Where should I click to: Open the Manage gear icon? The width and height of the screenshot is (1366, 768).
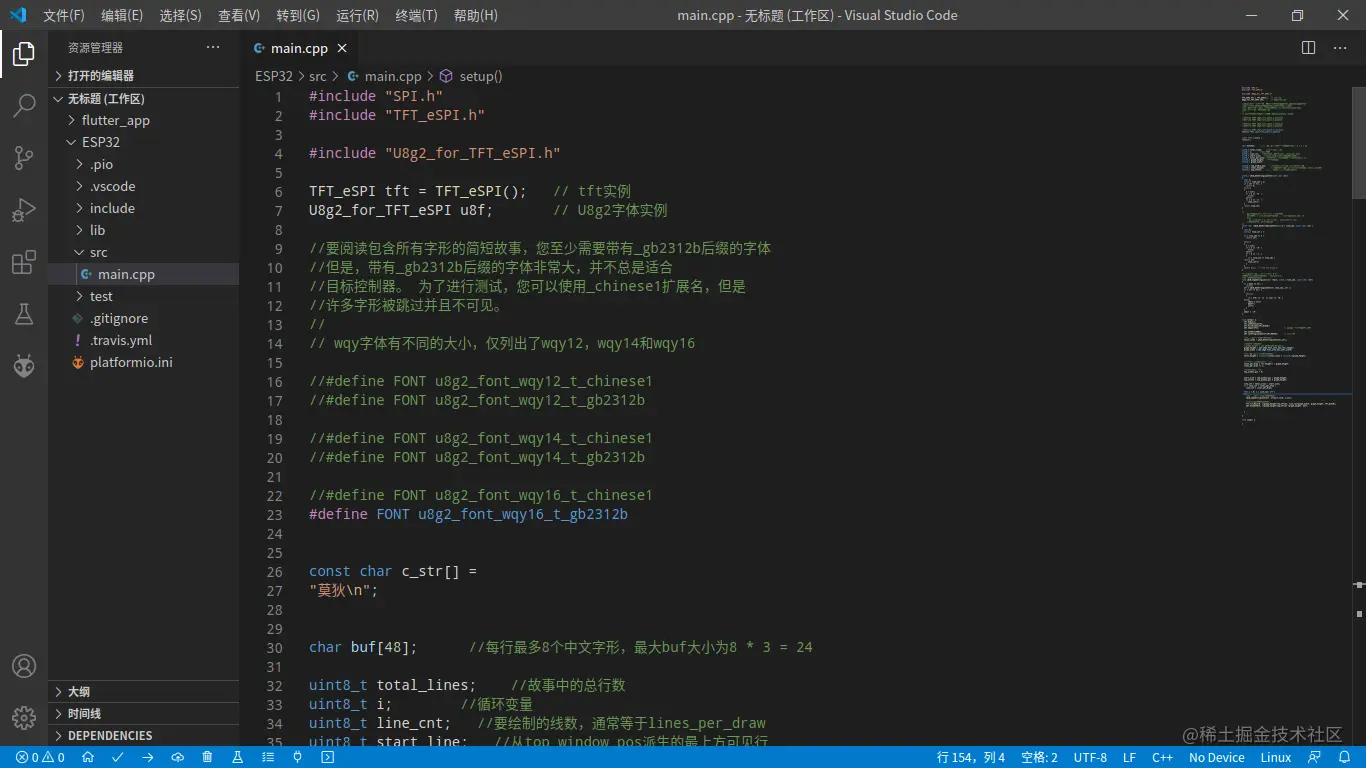[24, 718]
